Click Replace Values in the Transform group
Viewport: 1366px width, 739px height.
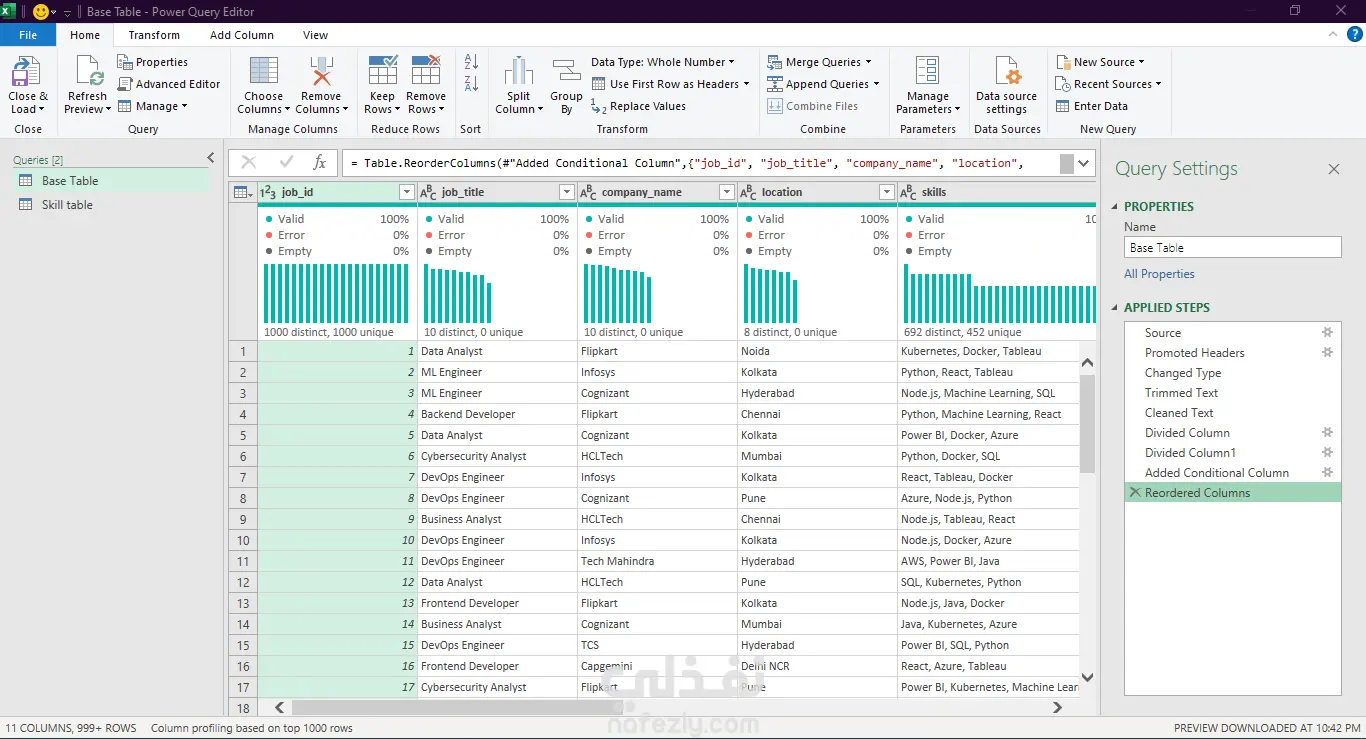pos(639,106)
